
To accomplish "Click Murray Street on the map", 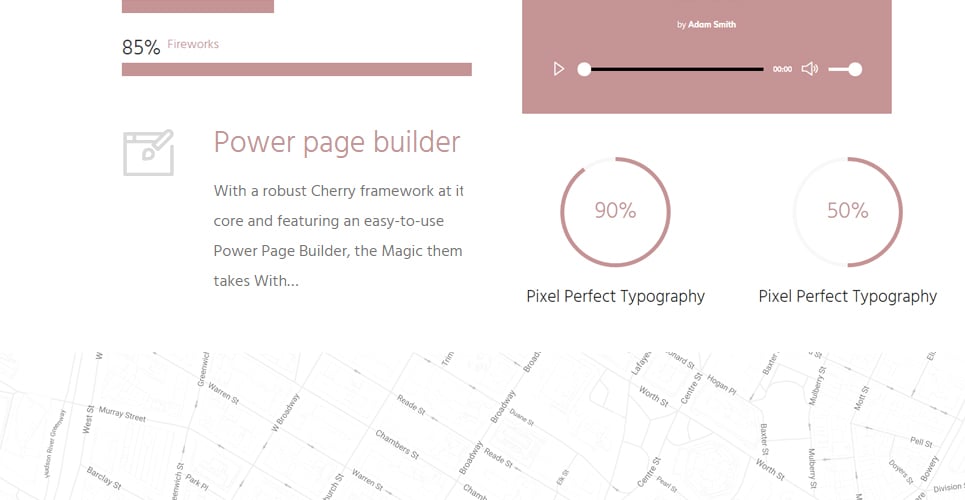I will pyautogui.click(x=122, y=414).
